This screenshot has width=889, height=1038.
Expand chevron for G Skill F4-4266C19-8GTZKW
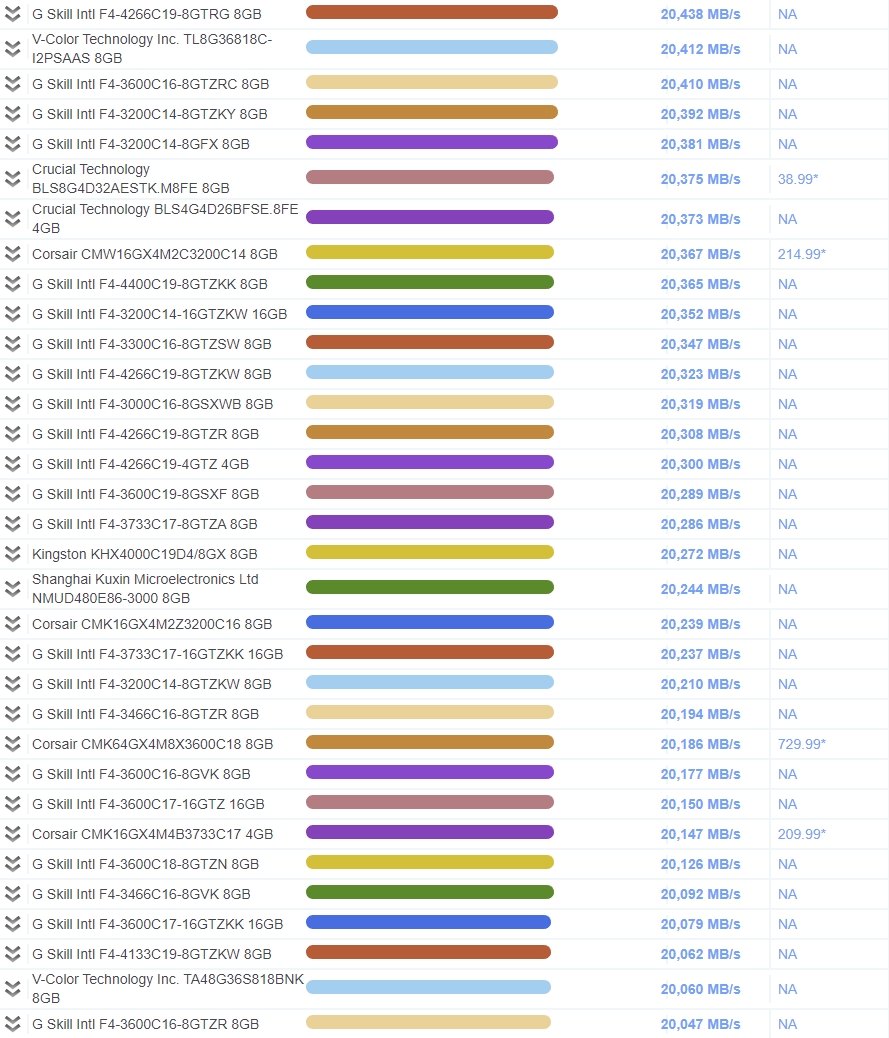click(x=13, y=374)
